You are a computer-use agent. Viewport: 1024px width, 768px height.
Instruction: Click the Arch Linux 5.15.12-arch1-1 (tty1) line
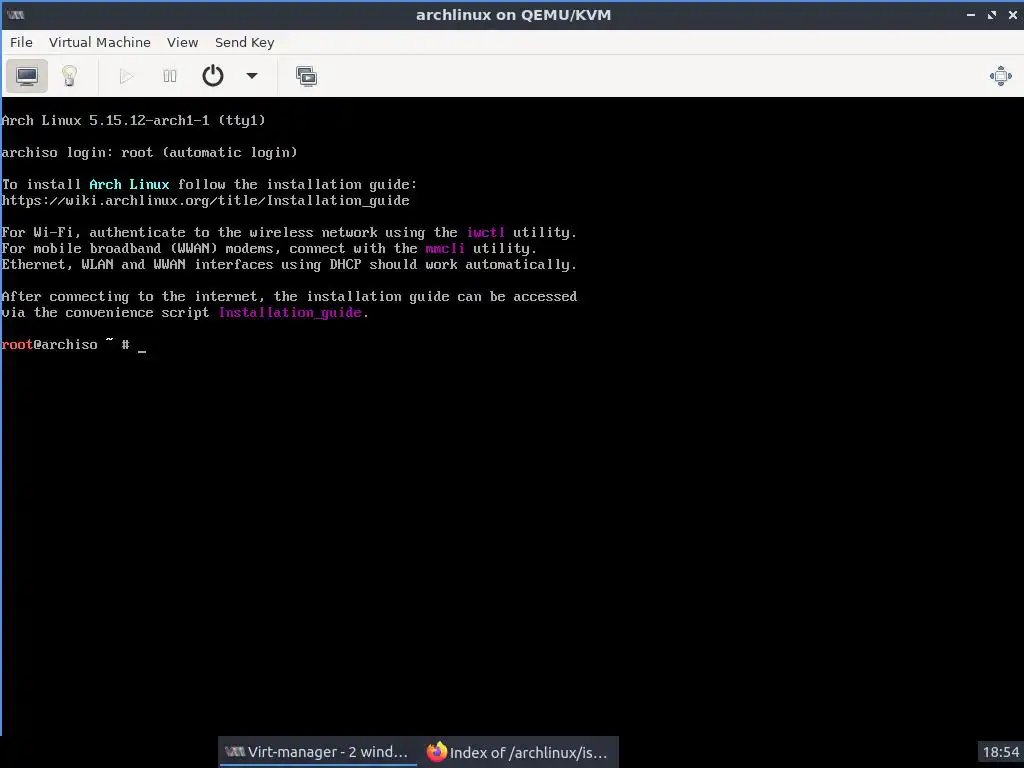pyautogui.click(x=133, y=120)
